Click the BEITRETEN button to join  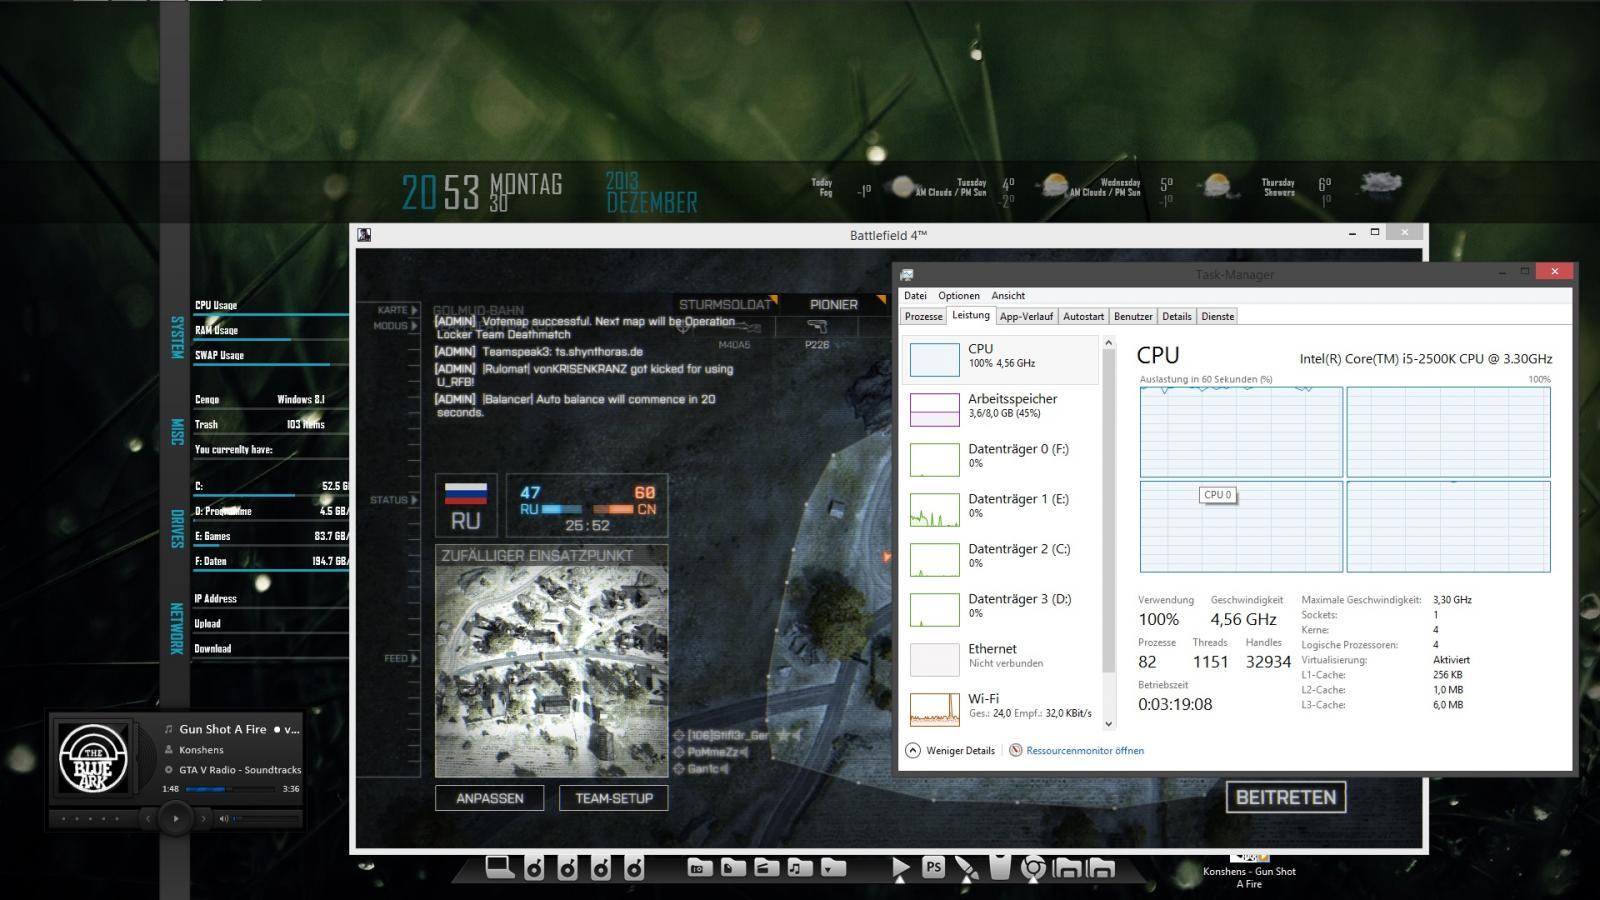1286,797
